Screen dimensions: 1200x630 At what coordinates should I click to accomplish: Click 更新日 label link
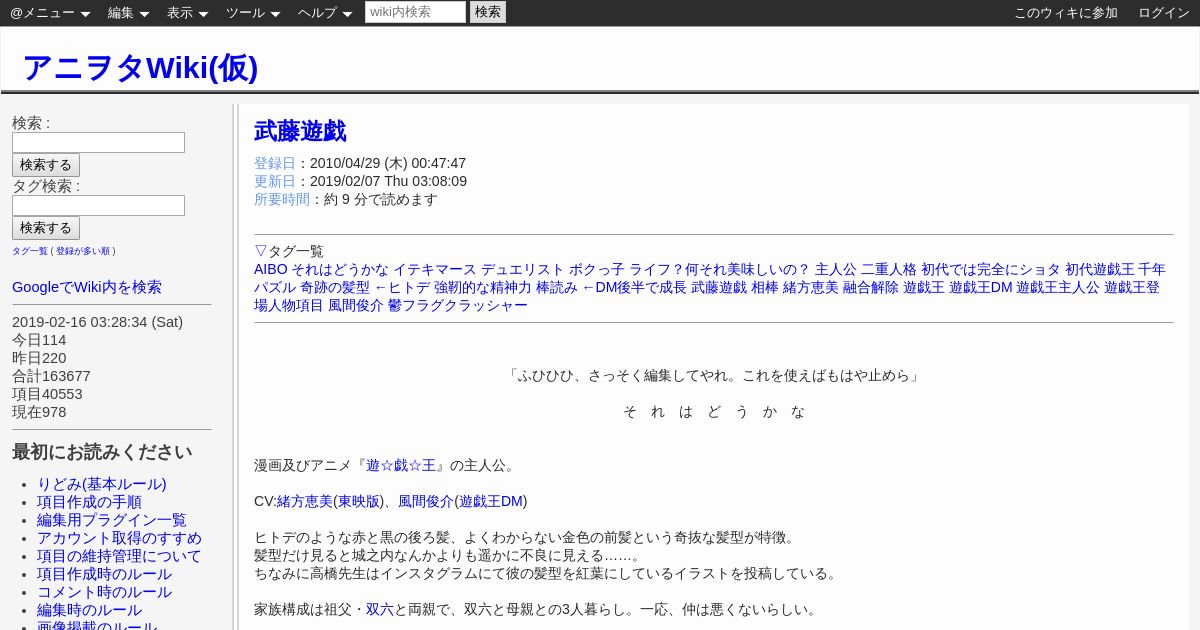(275, 181)
